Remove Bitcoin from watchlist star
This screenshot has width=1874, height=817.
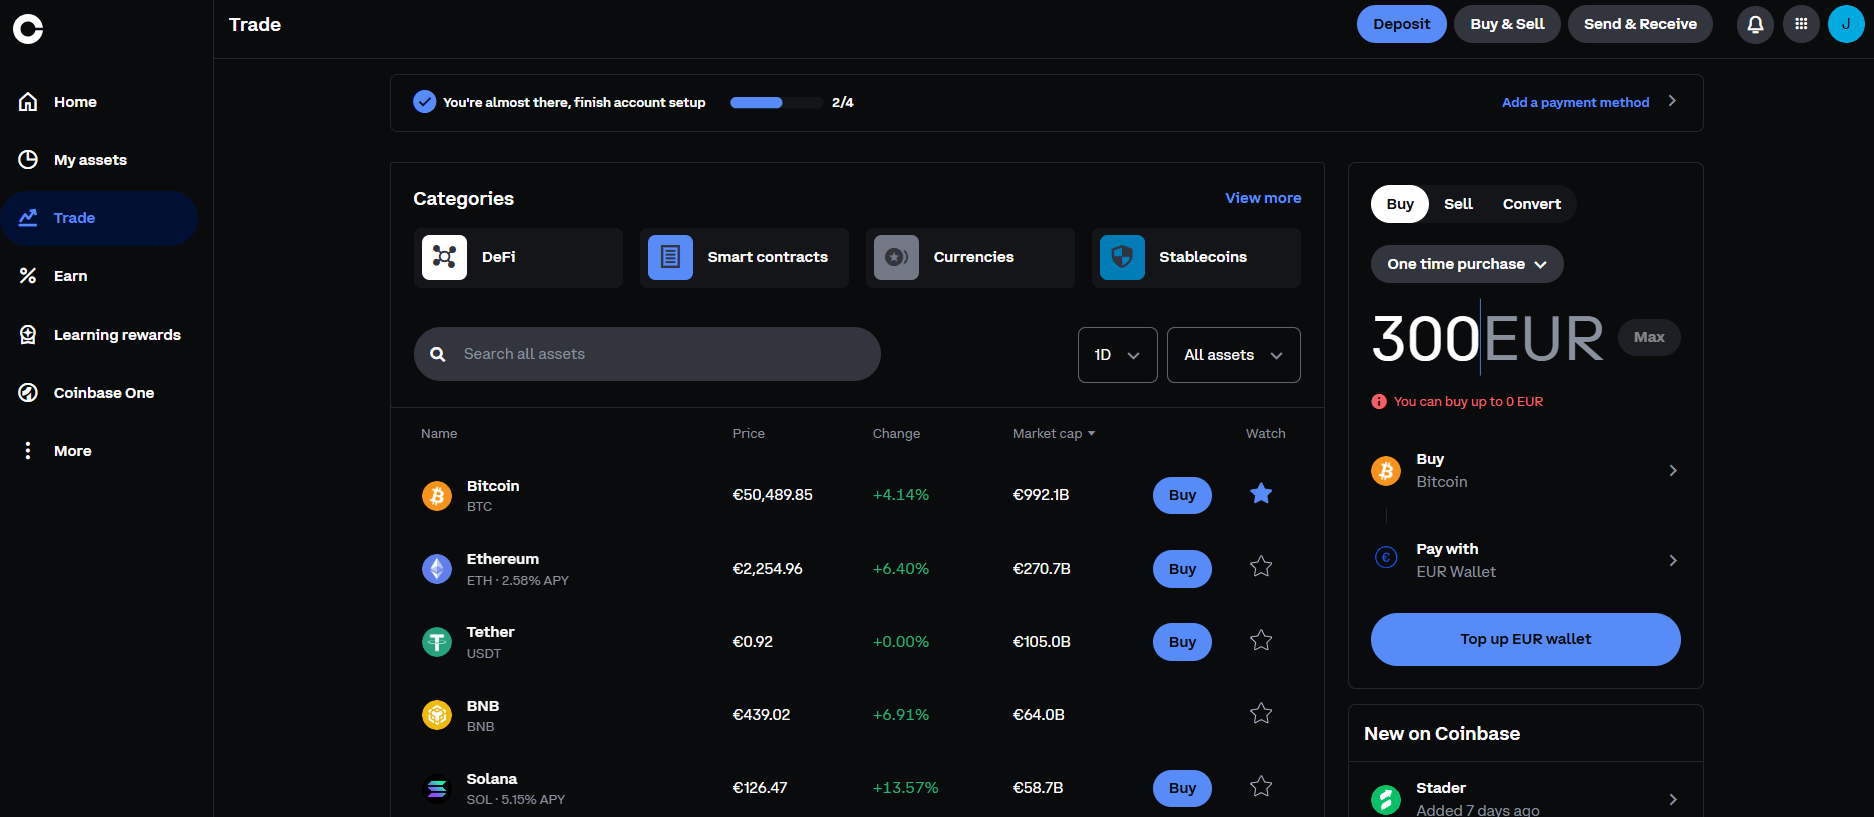click(1261, 493)
